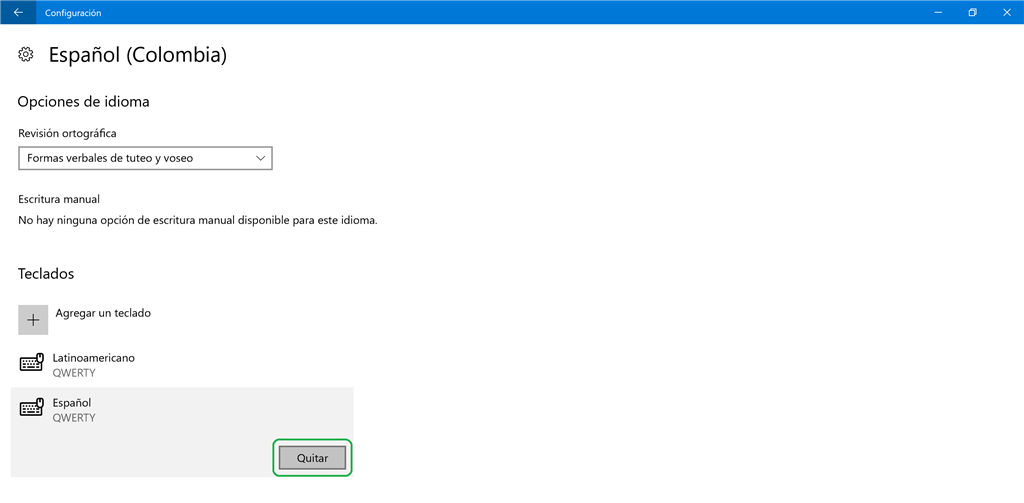Click the Configuración window title
The height and width of the screenshot is (503, 1024).
[73, 13]
